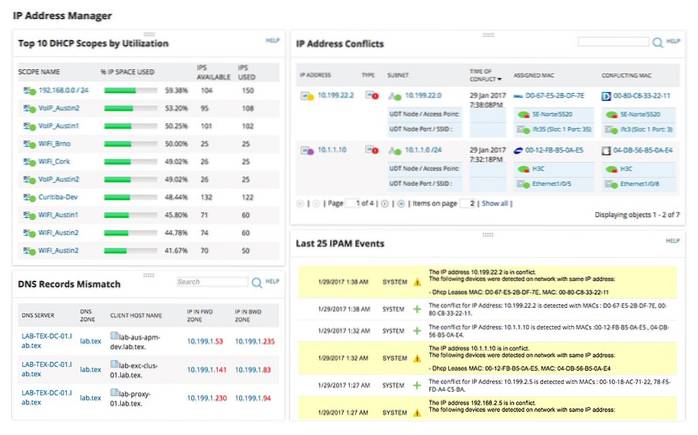This screenshot has height=435, width=698.
Task: Click the last page arrow in conflicts pagination
Action: (x=400, y=203)
